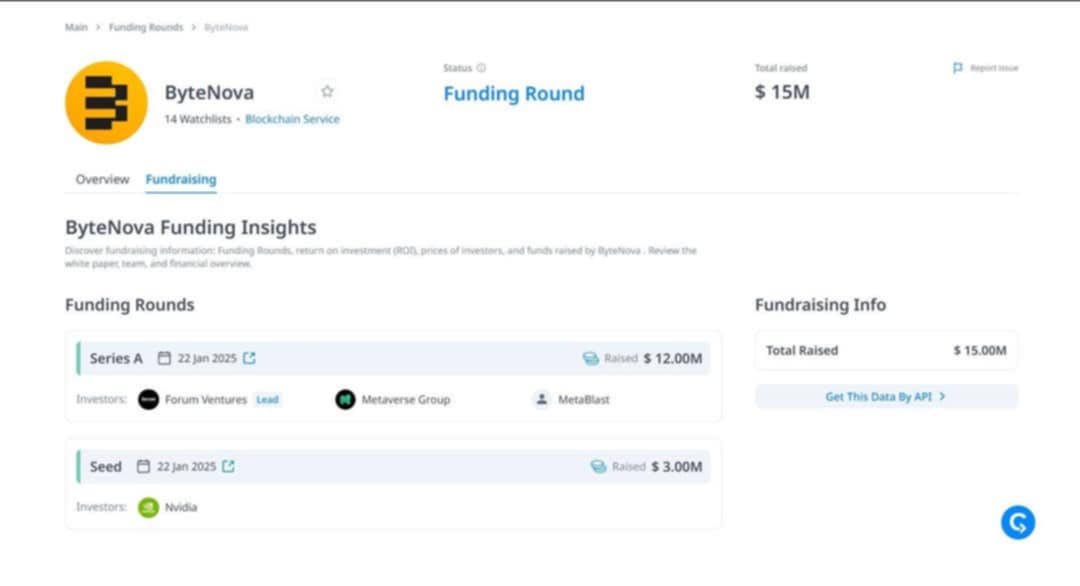Go to Main breadcrumb

[76, 28]
